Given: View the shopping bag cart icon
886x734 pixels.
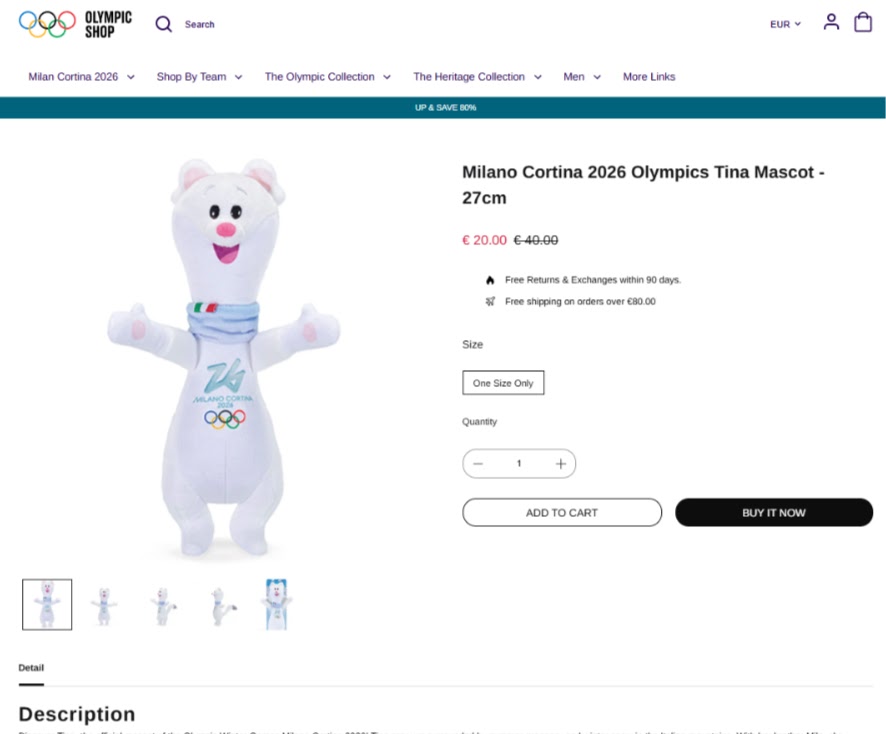Looking at the screenshot, I should [862, 23].
